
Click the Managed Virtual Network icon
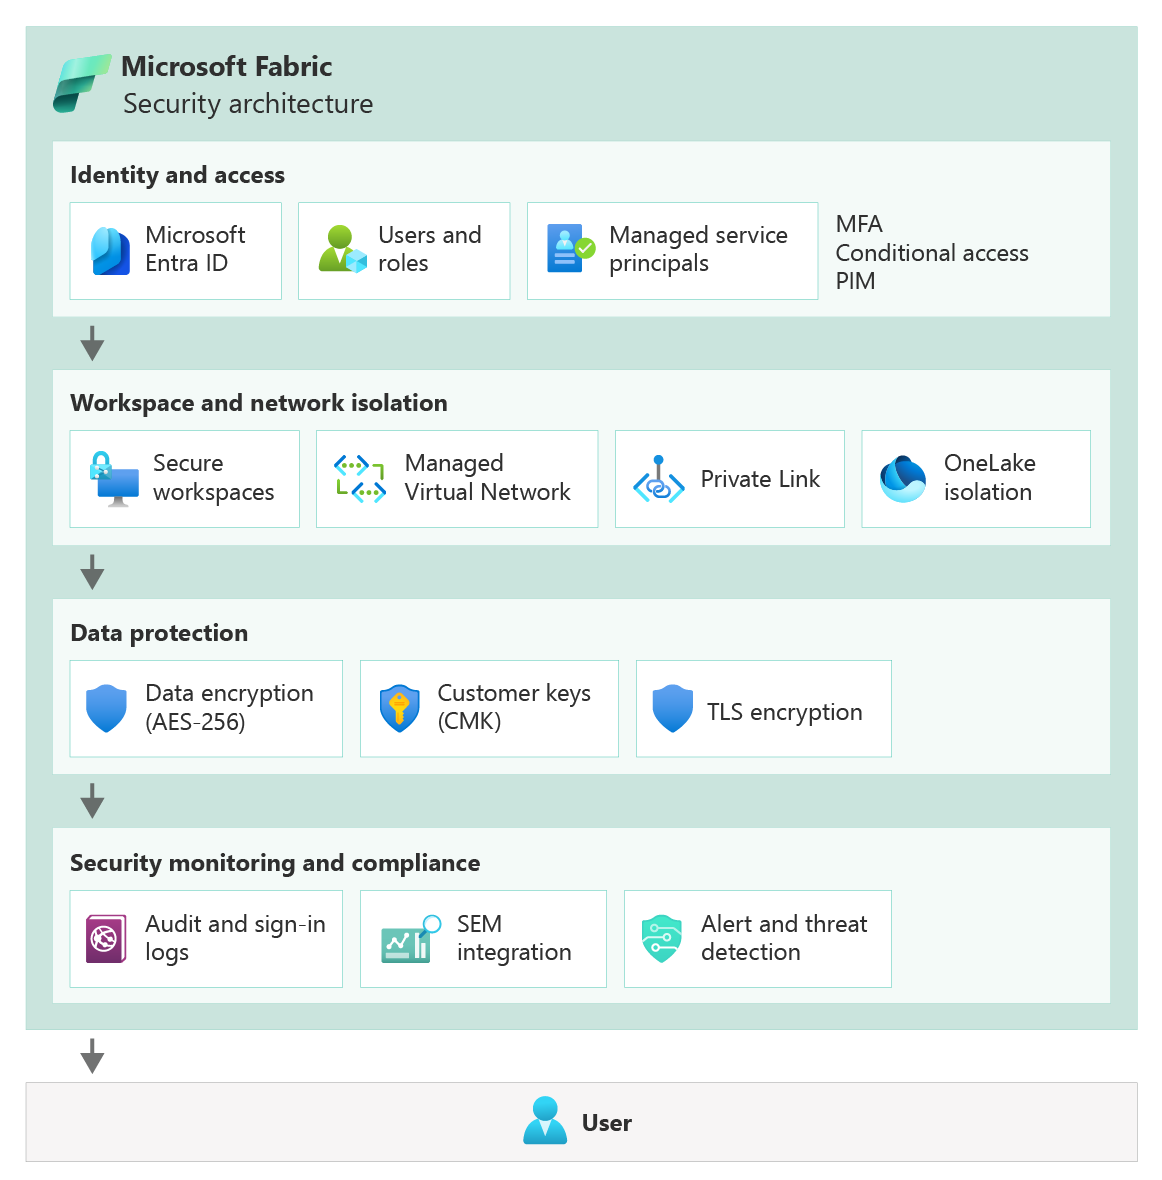(360, 479)
